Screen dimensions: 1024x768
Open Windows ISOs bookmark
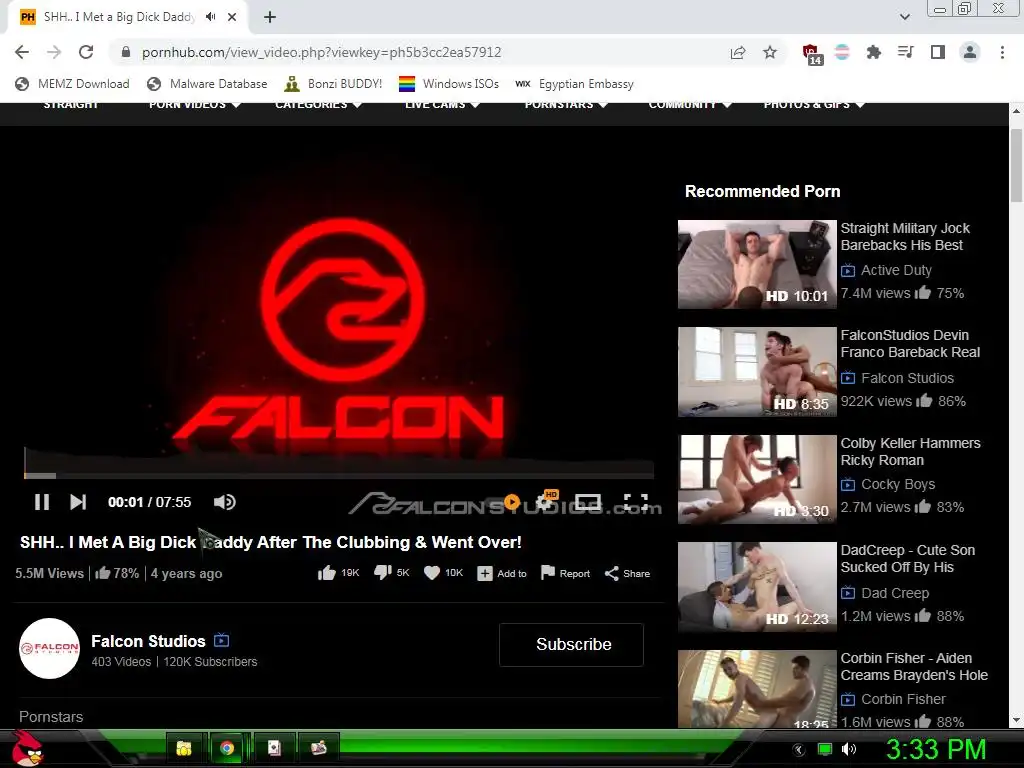click(x=449, y=84)
